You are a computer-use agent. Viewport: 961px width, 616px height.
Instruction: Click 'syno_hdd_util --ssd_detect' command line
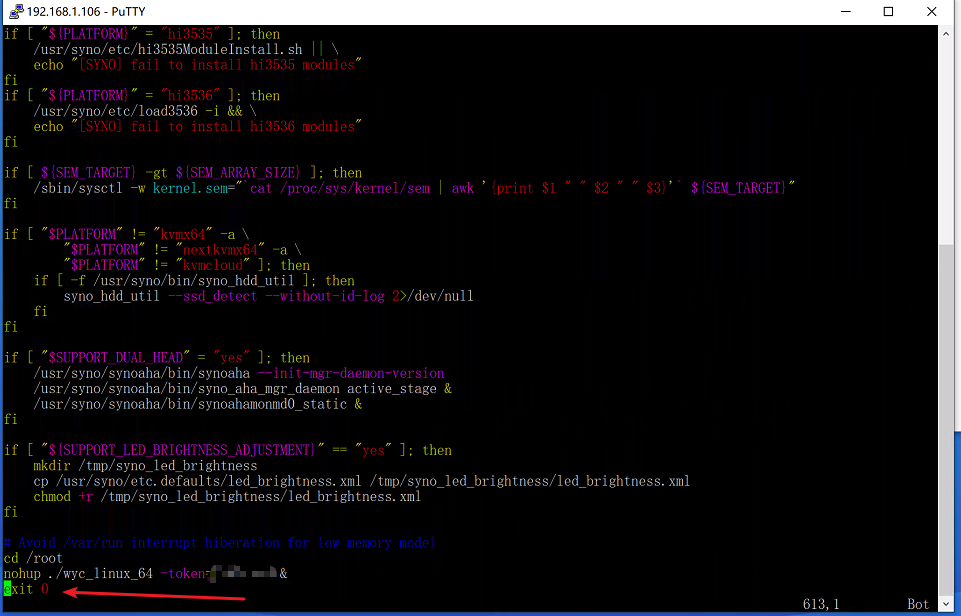[268, 297]
